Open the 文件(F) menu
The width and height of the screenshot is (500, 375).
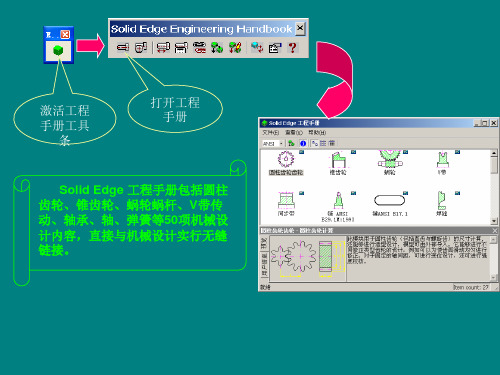coord(270,133)
